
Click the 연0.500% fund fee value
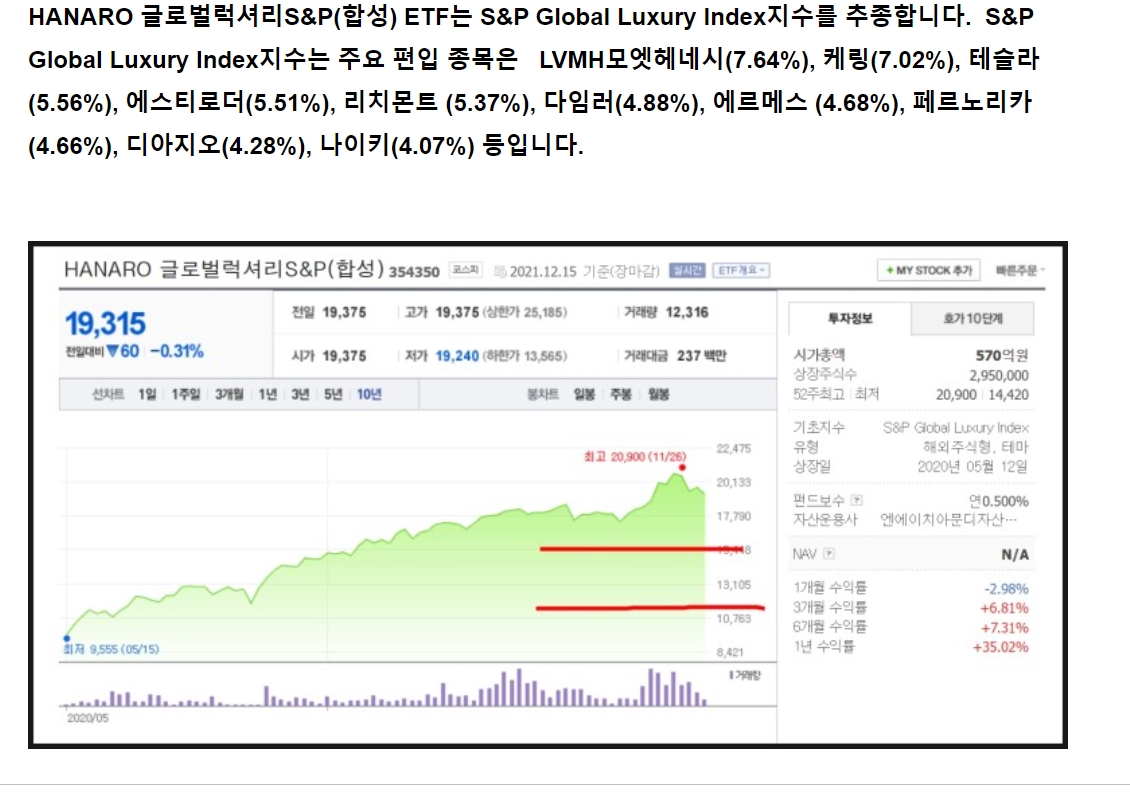tap(999, 501)
